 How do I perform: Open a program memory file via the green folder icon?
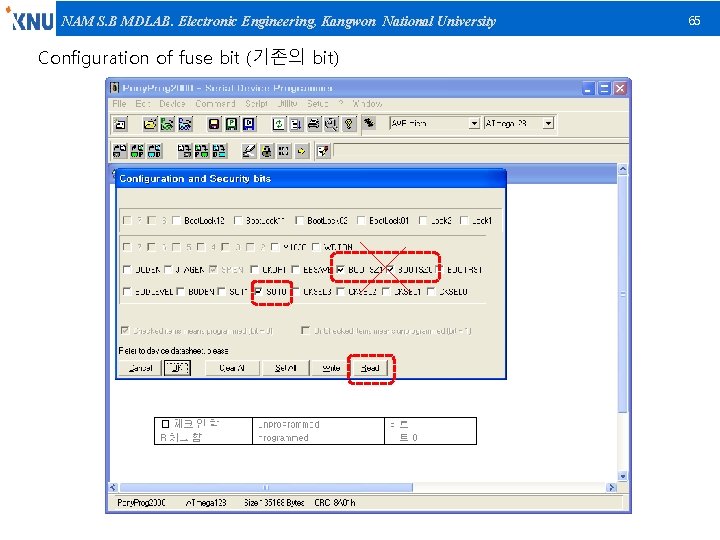click(x=167, y=124)
